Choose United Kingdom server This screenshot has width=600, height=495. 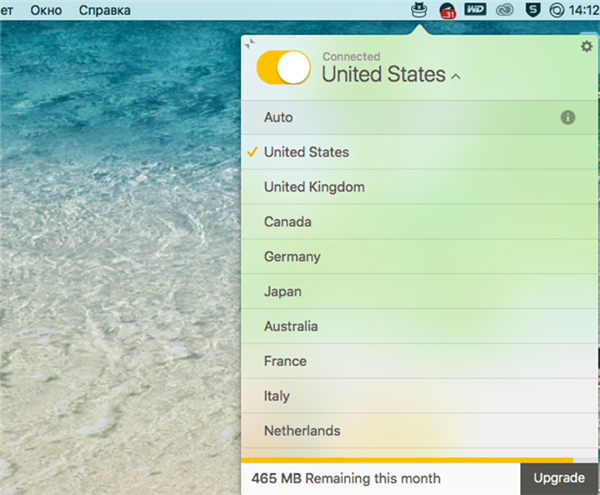(x=419, y=187)
